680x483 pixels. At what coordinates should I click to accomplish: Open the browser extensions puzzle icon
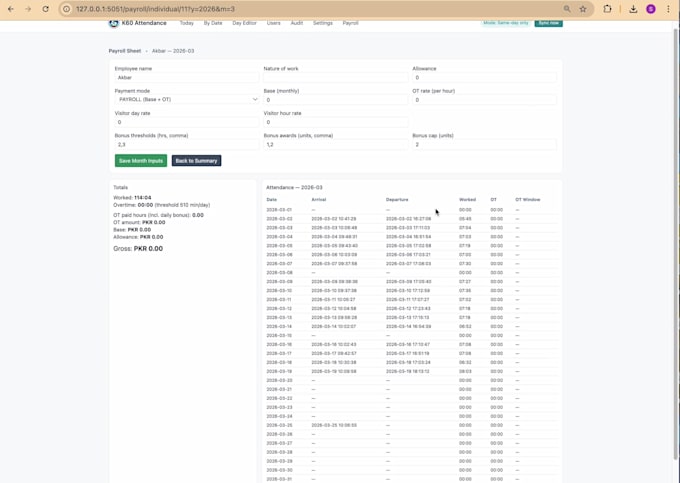(607, 9)
